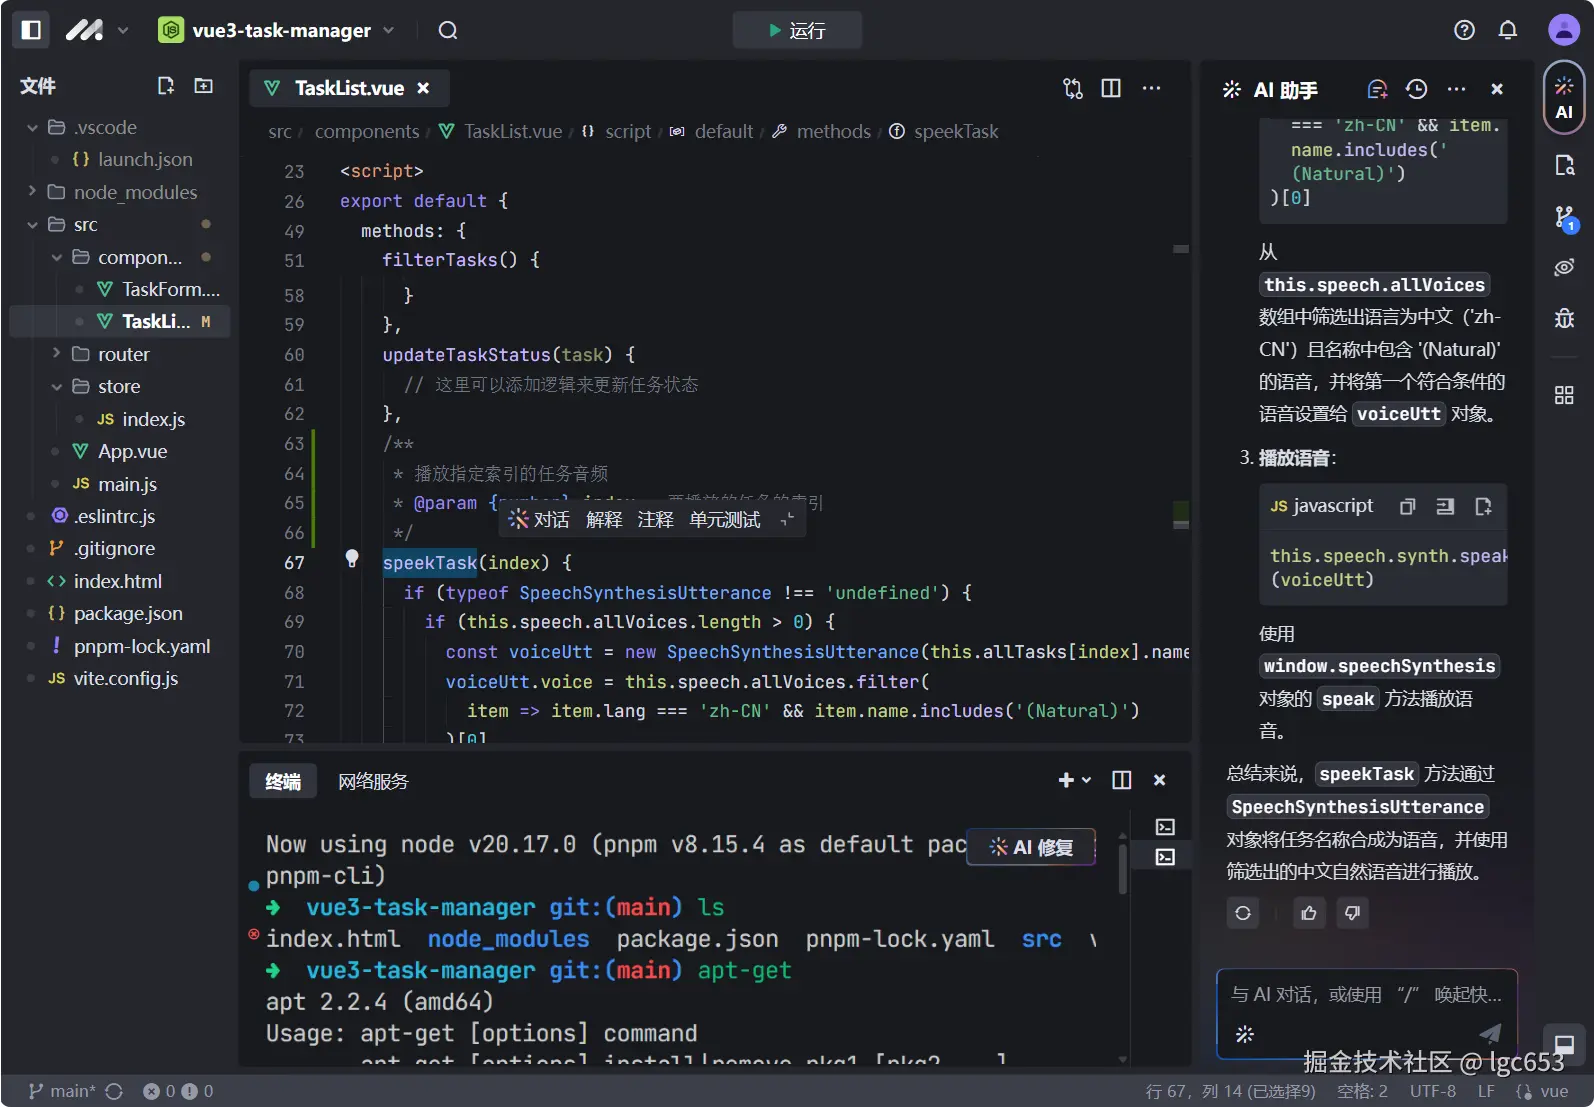
Task: Open source control compare icon in editor
Action: pyautogui.click(x=1073, y=88)
